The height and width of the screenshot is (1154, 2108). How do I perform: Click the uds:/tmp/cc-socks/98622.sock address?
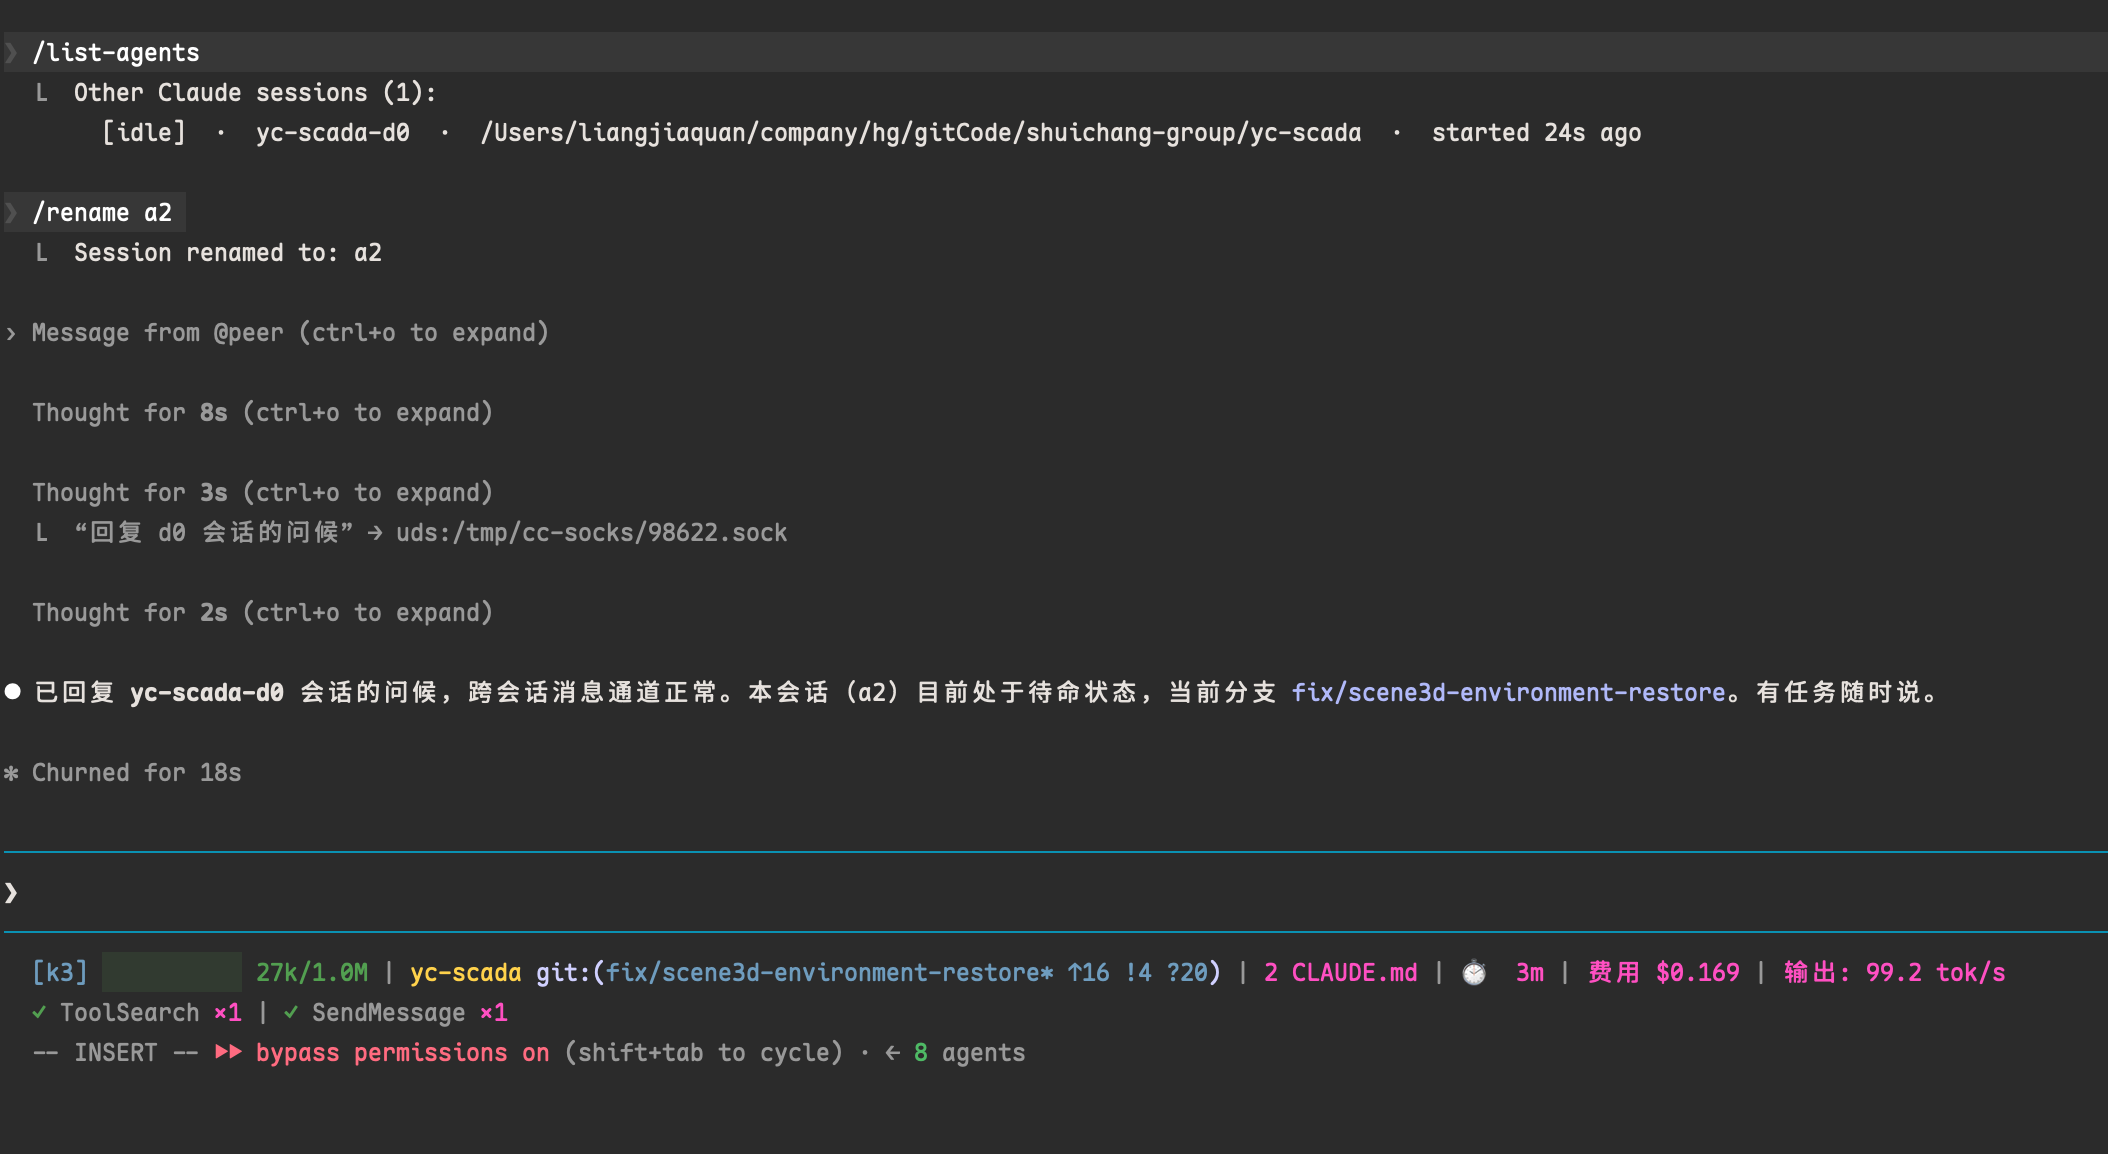click(x=592, y=532)
